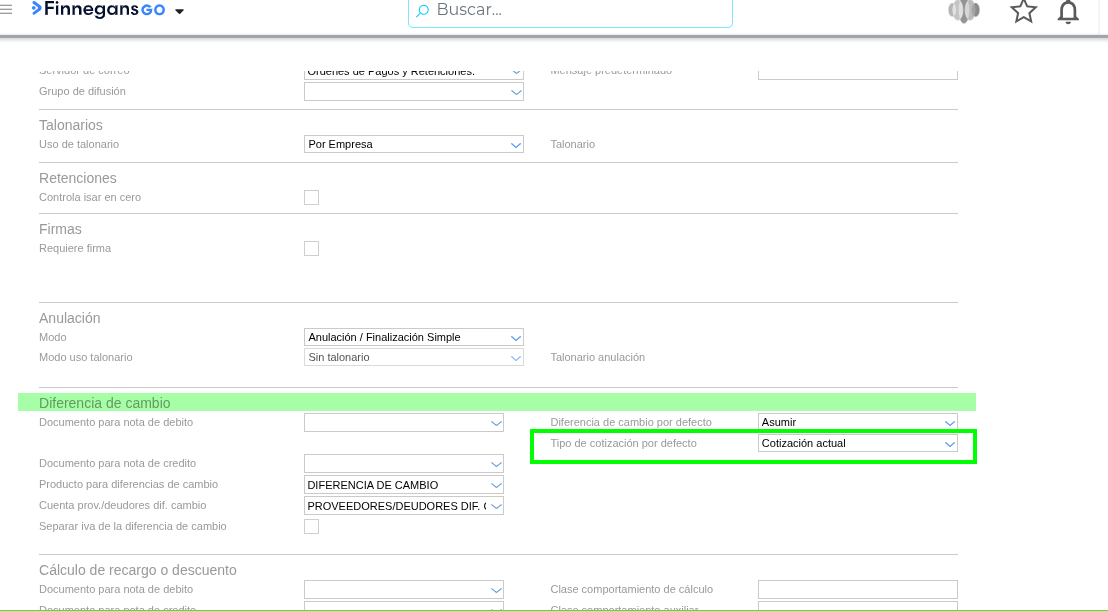Open the notifications bell
1108x611 pixels.
pyautogui.click(x=1068, y=12)
